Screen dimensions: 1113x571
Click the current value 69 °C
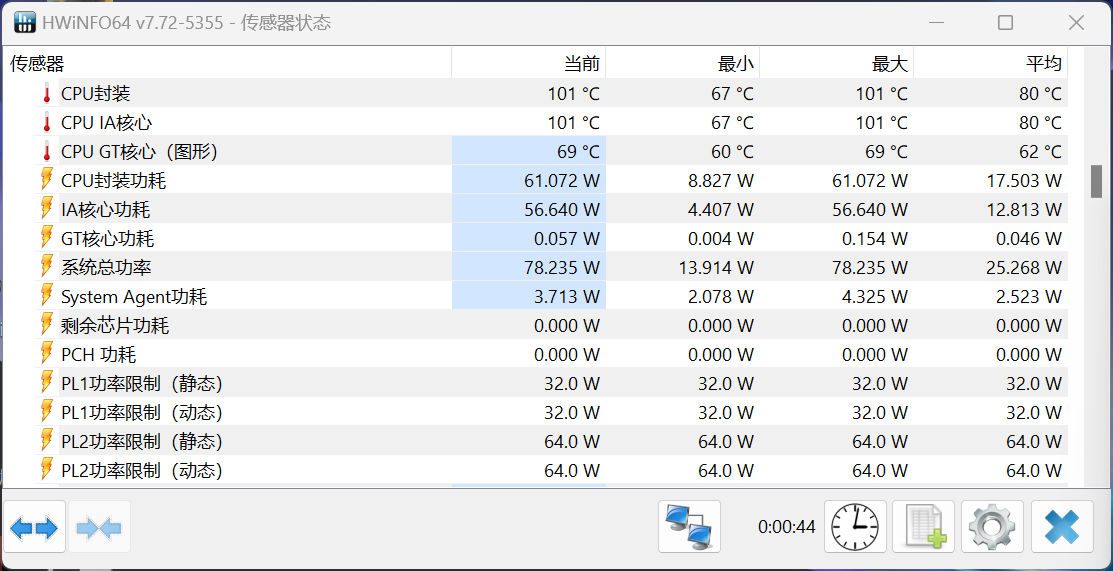579,152
